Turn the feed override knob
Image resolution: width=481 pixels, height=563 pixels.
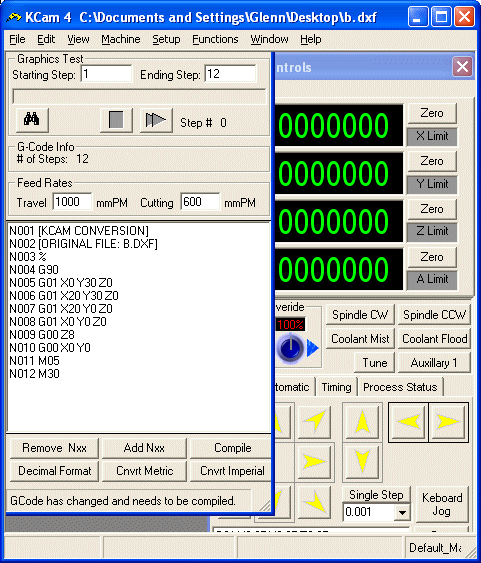[290, 348]
